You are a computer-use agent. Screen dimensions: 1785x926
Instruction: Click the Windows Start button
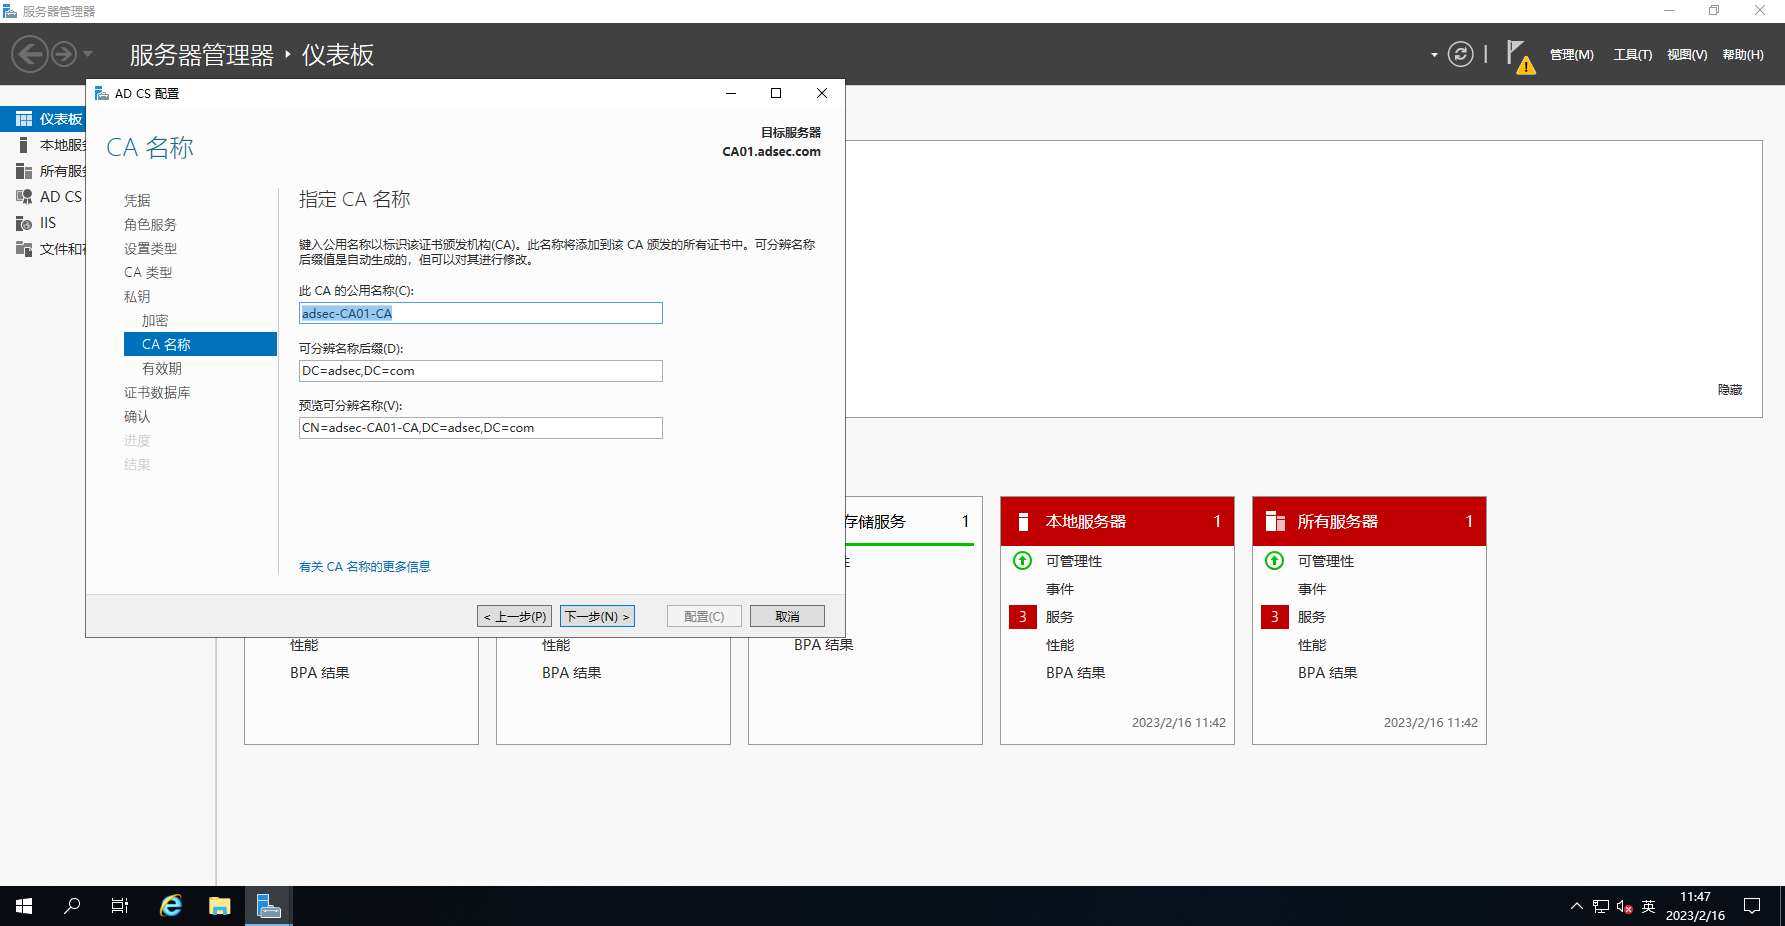[24, 906]
